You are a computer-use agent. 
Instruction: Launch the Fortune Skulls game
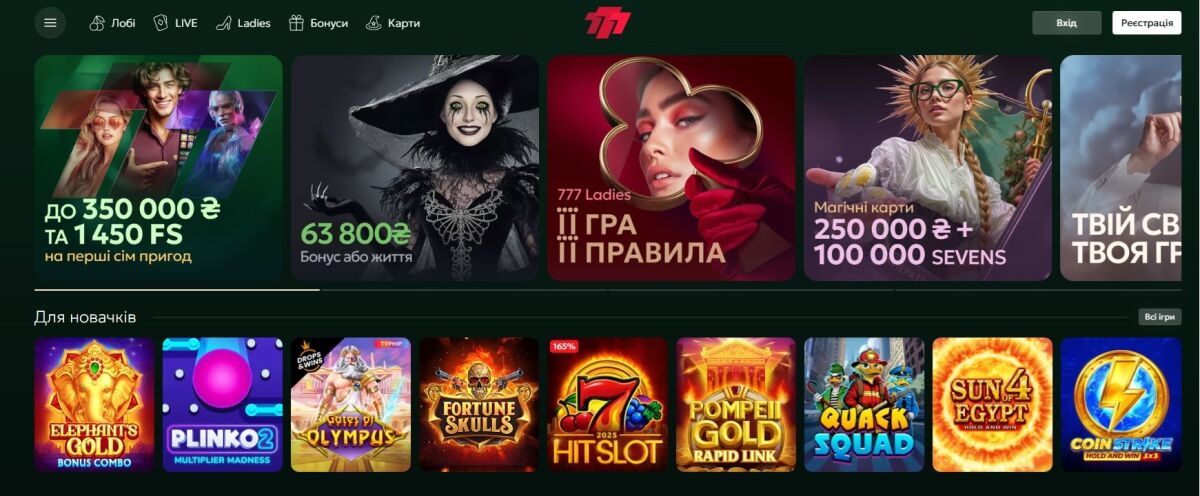[x=479, y=404]
